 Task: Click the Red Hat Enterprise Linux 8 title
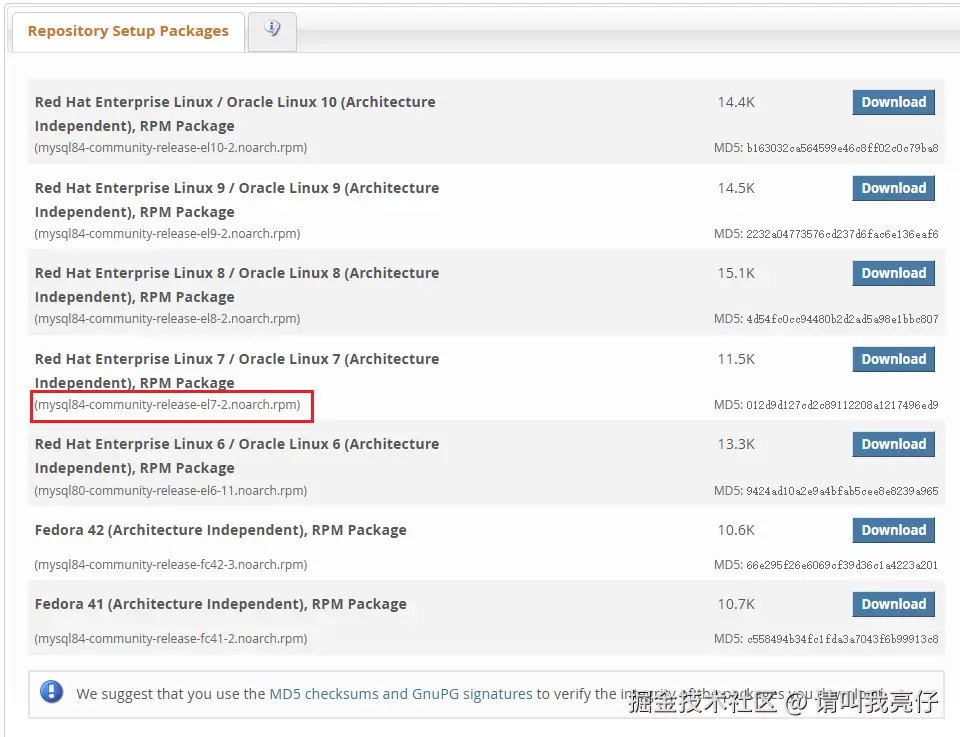pos(237,285)
